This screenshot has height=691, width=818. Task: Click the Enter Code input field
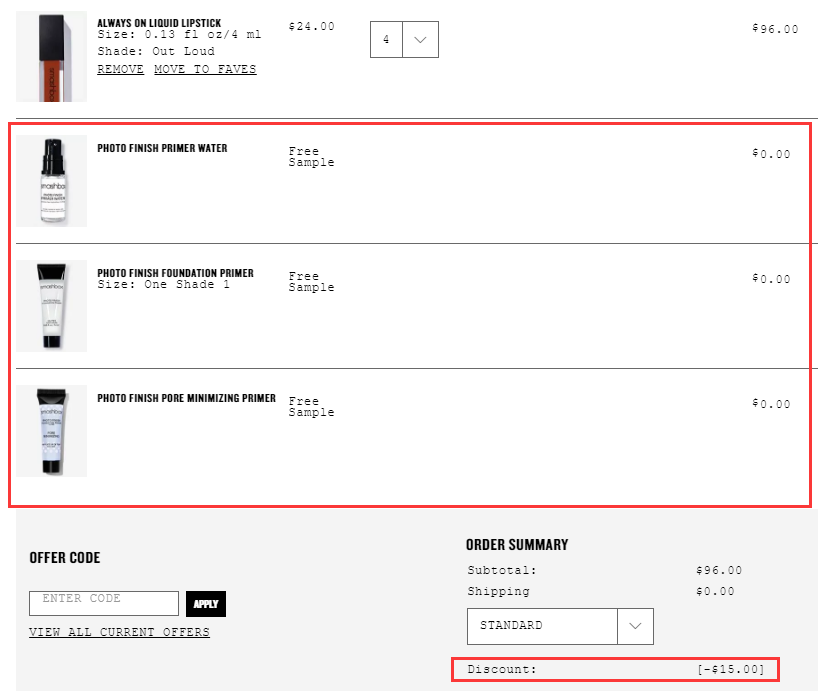(104, 603)
